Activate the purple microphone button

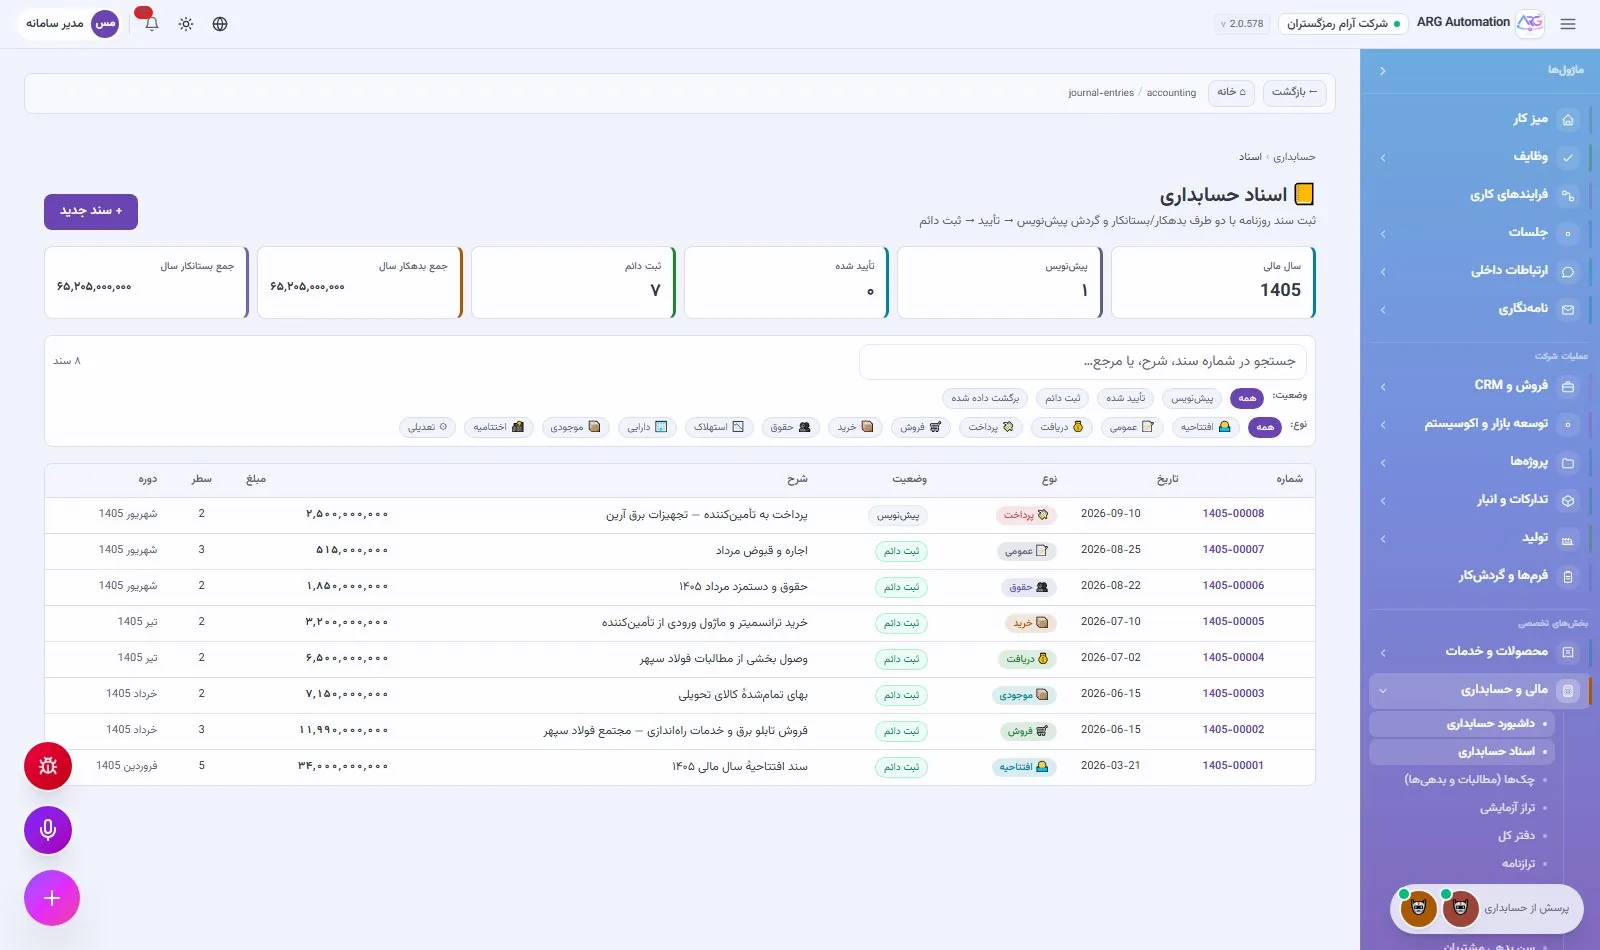48,830
